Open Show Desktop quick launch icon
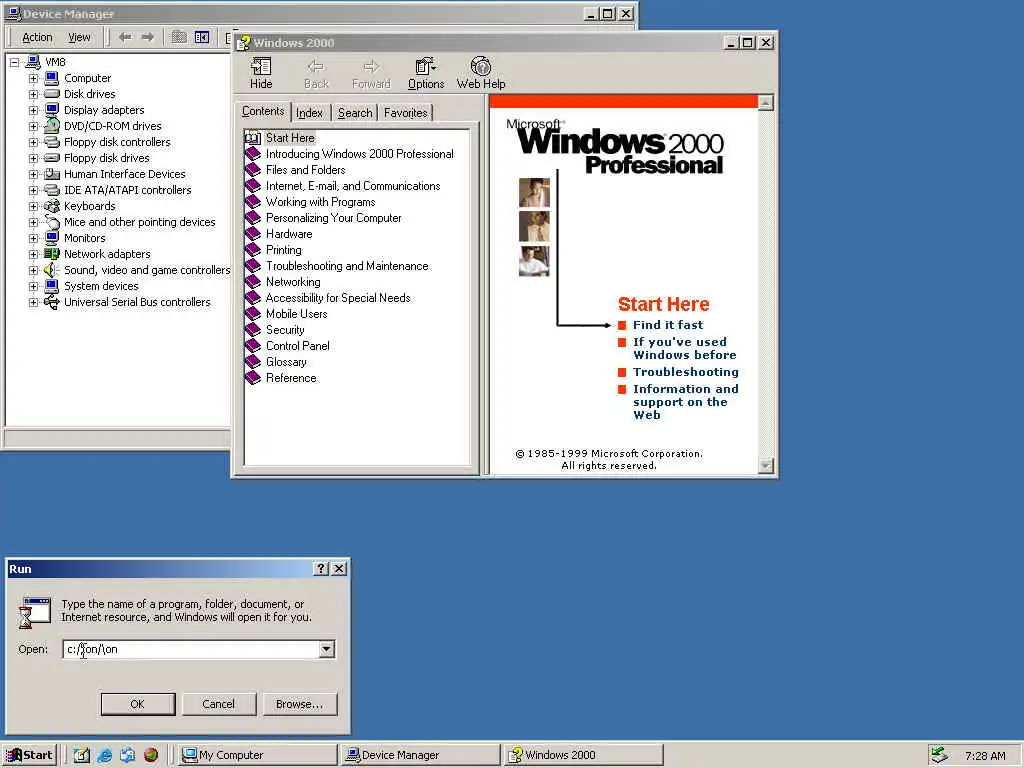 click(82, 755)
